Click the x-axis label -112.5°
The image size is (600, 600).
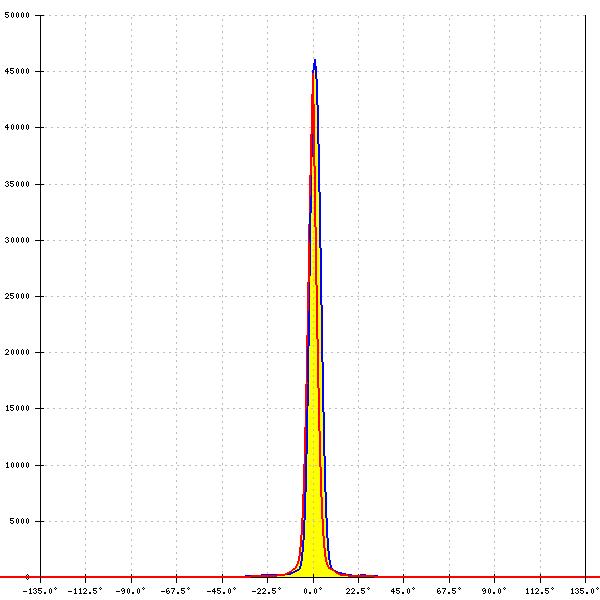click(x=85, y=591)
